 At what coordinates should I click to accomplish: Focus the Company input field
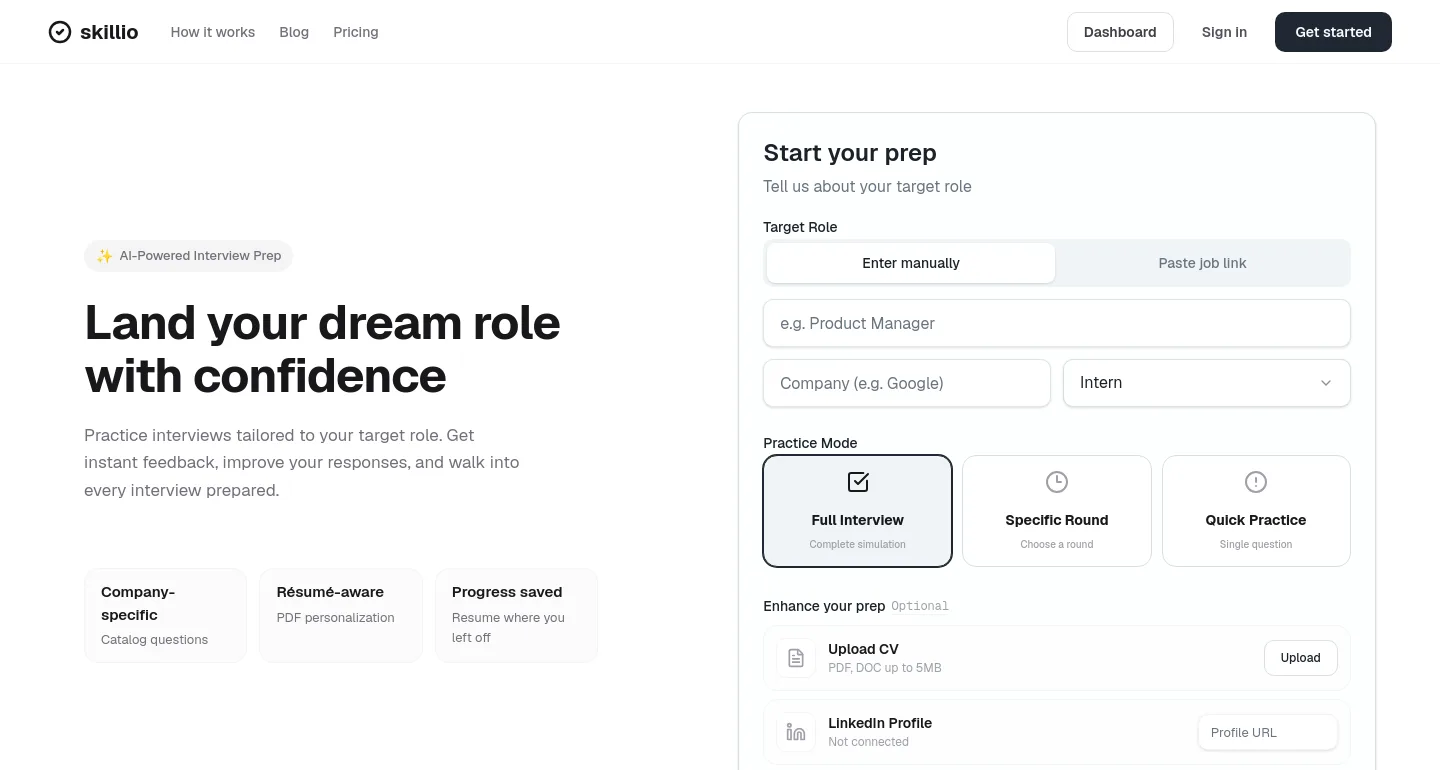907,383
